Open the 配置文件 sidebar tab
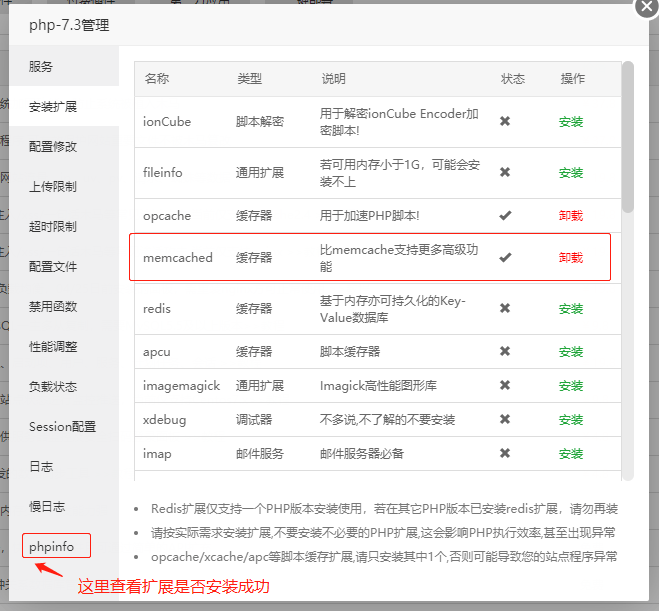Viewport: 659px width, 611px height. pyautogui.click(x=64, y=266)
